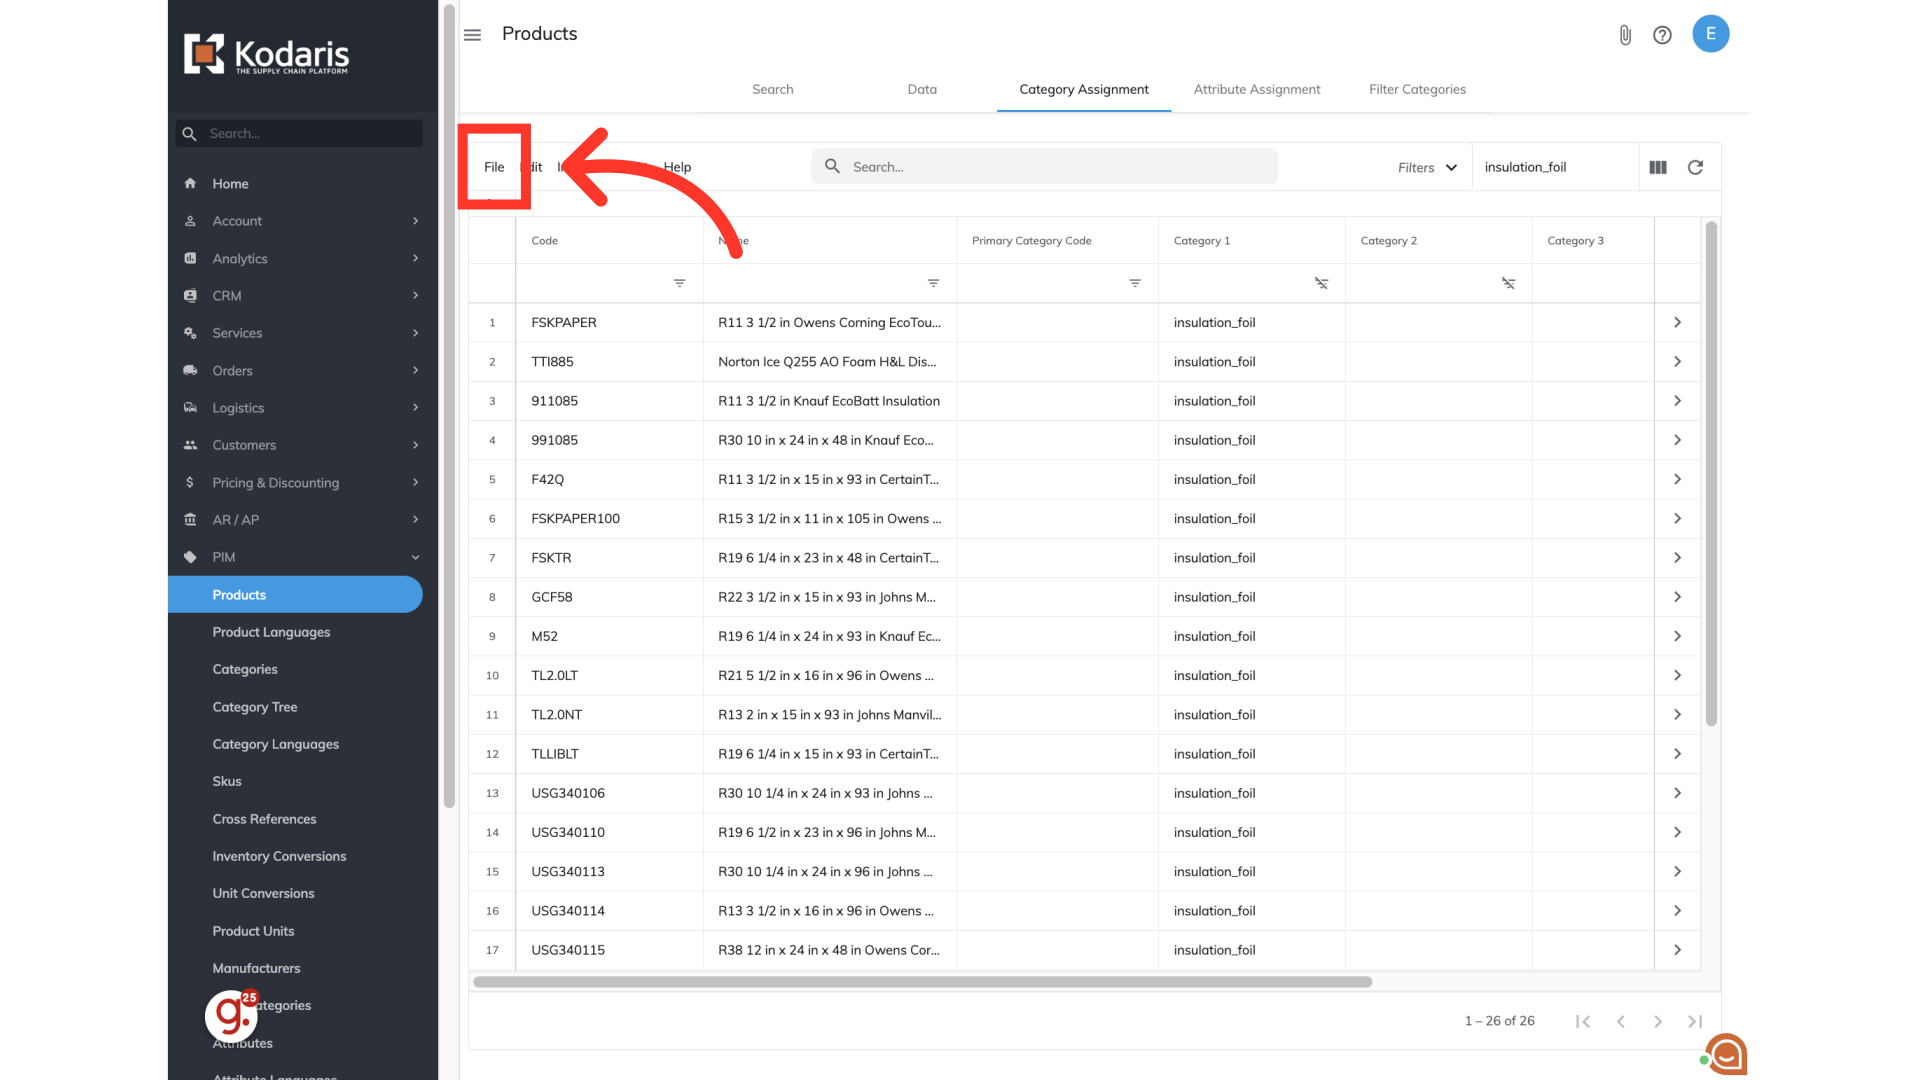
Task: Open the Primary Category Code filter icon
Action: (x=1135, y=283)
